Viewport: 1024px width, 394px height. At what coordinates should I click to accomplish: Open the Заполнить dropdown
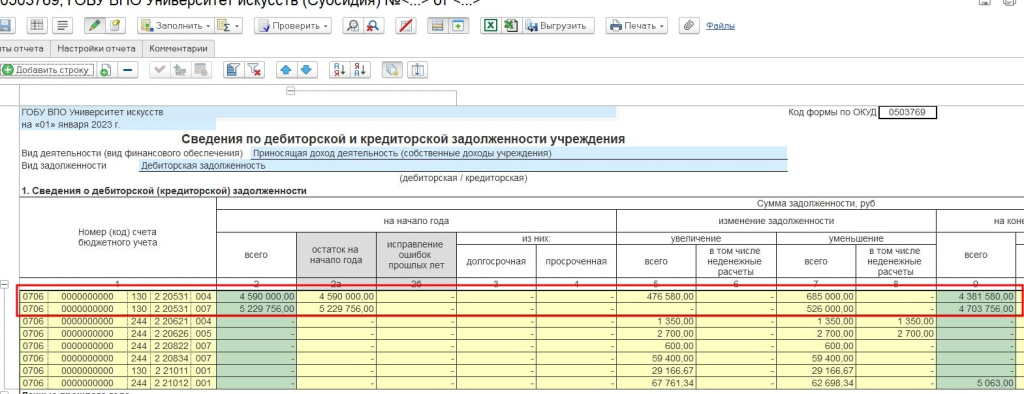point(174,25)
